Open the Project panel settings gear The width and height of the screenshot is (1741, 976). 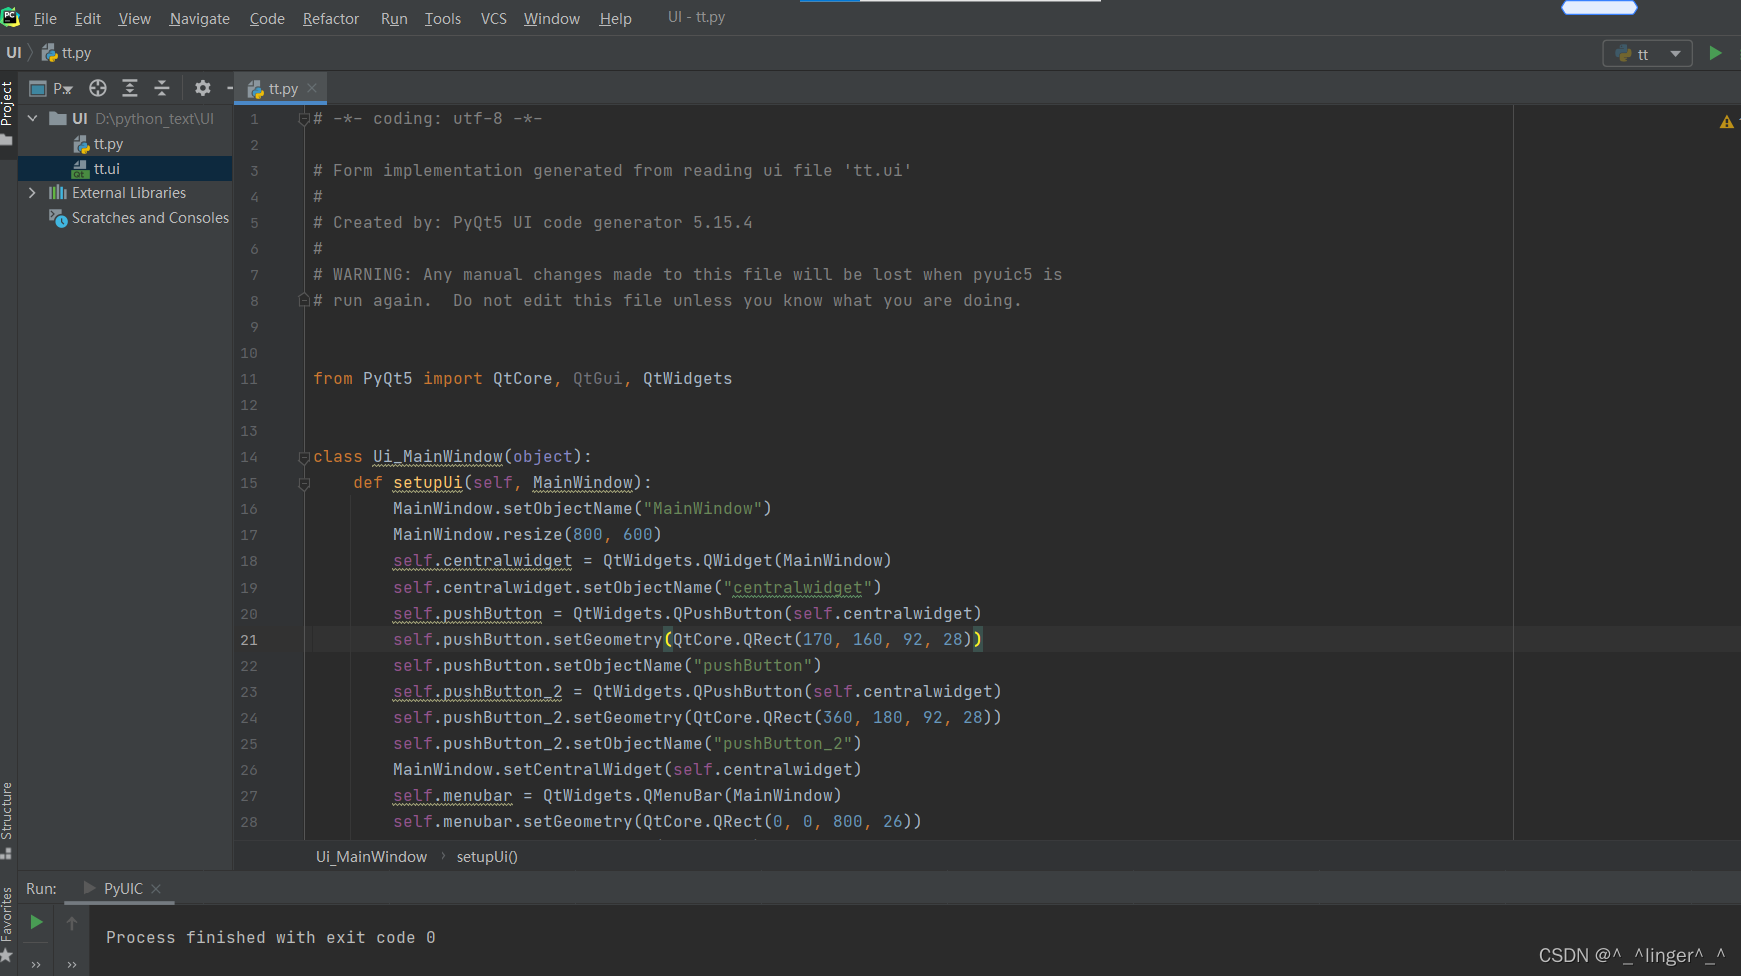click(203, 88)
